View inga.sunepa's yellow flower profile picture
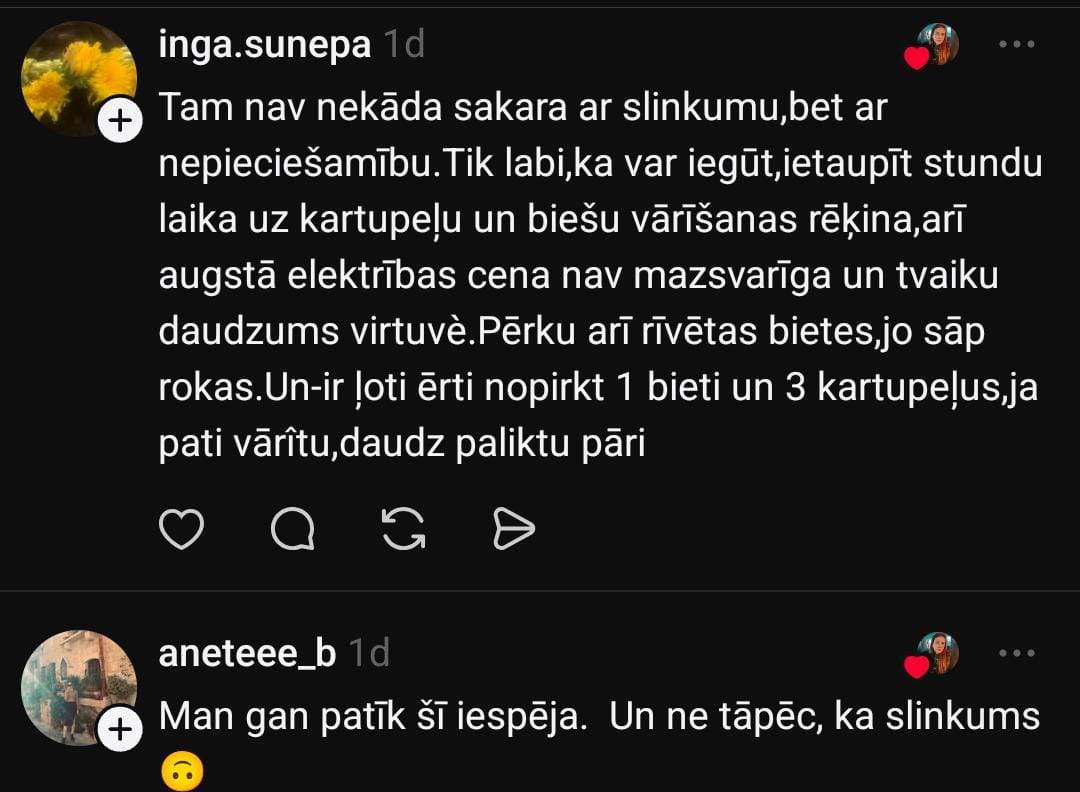1080x792 pixels. point(78,78)
